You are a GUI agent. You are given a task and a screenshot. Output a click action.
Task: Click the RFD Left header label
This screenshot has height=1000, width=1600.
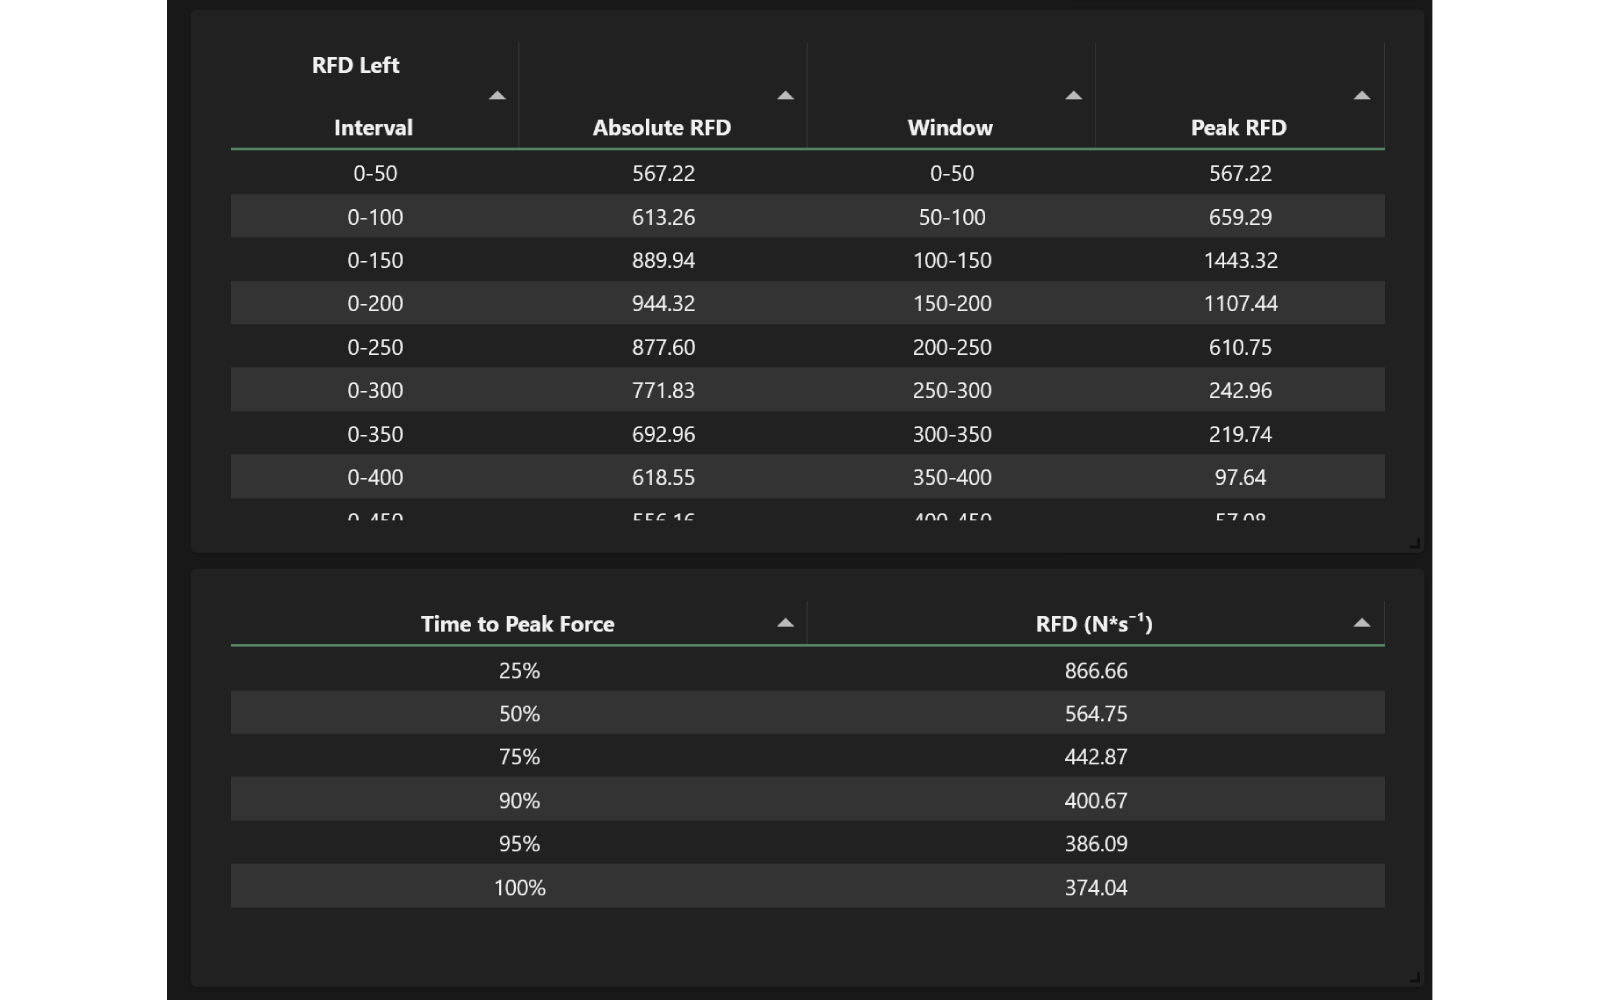pyautogui.click(x=355, y=66)
